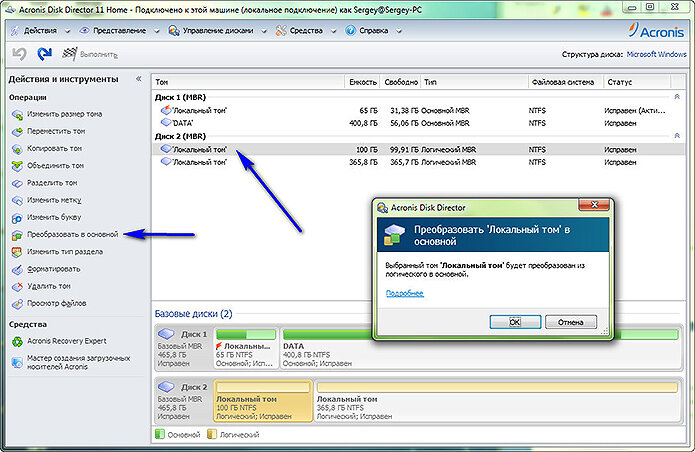Click the Диск 1 drive icon in disk map
Image resolution: width=695 pixels, height=452 pixels.
click(167, 333)
